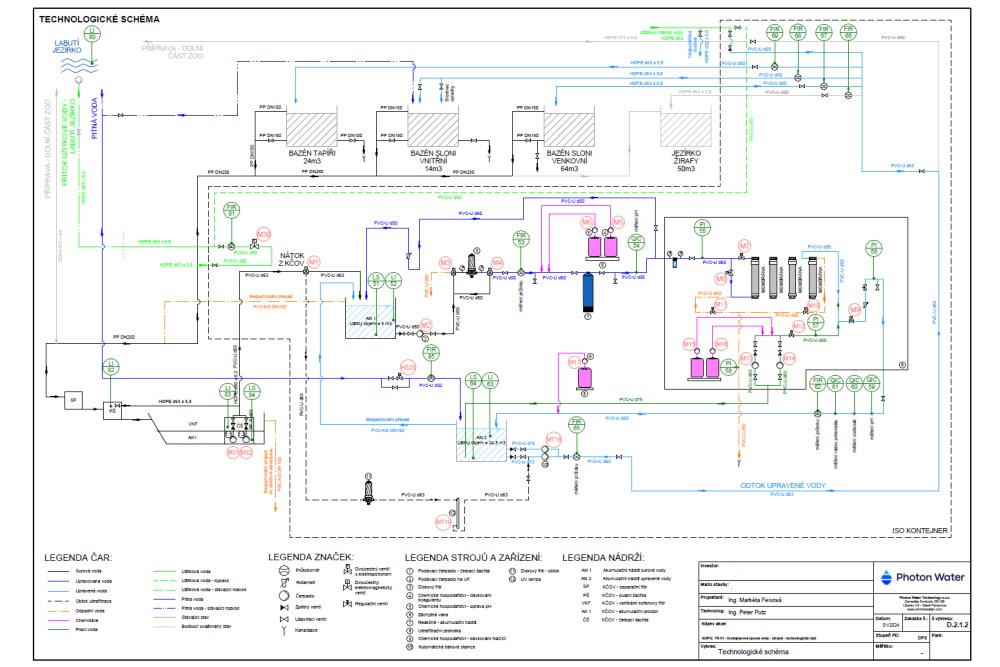
Task: Select the FIR 81 flow instrument circle
Action: tap(232, 211)
